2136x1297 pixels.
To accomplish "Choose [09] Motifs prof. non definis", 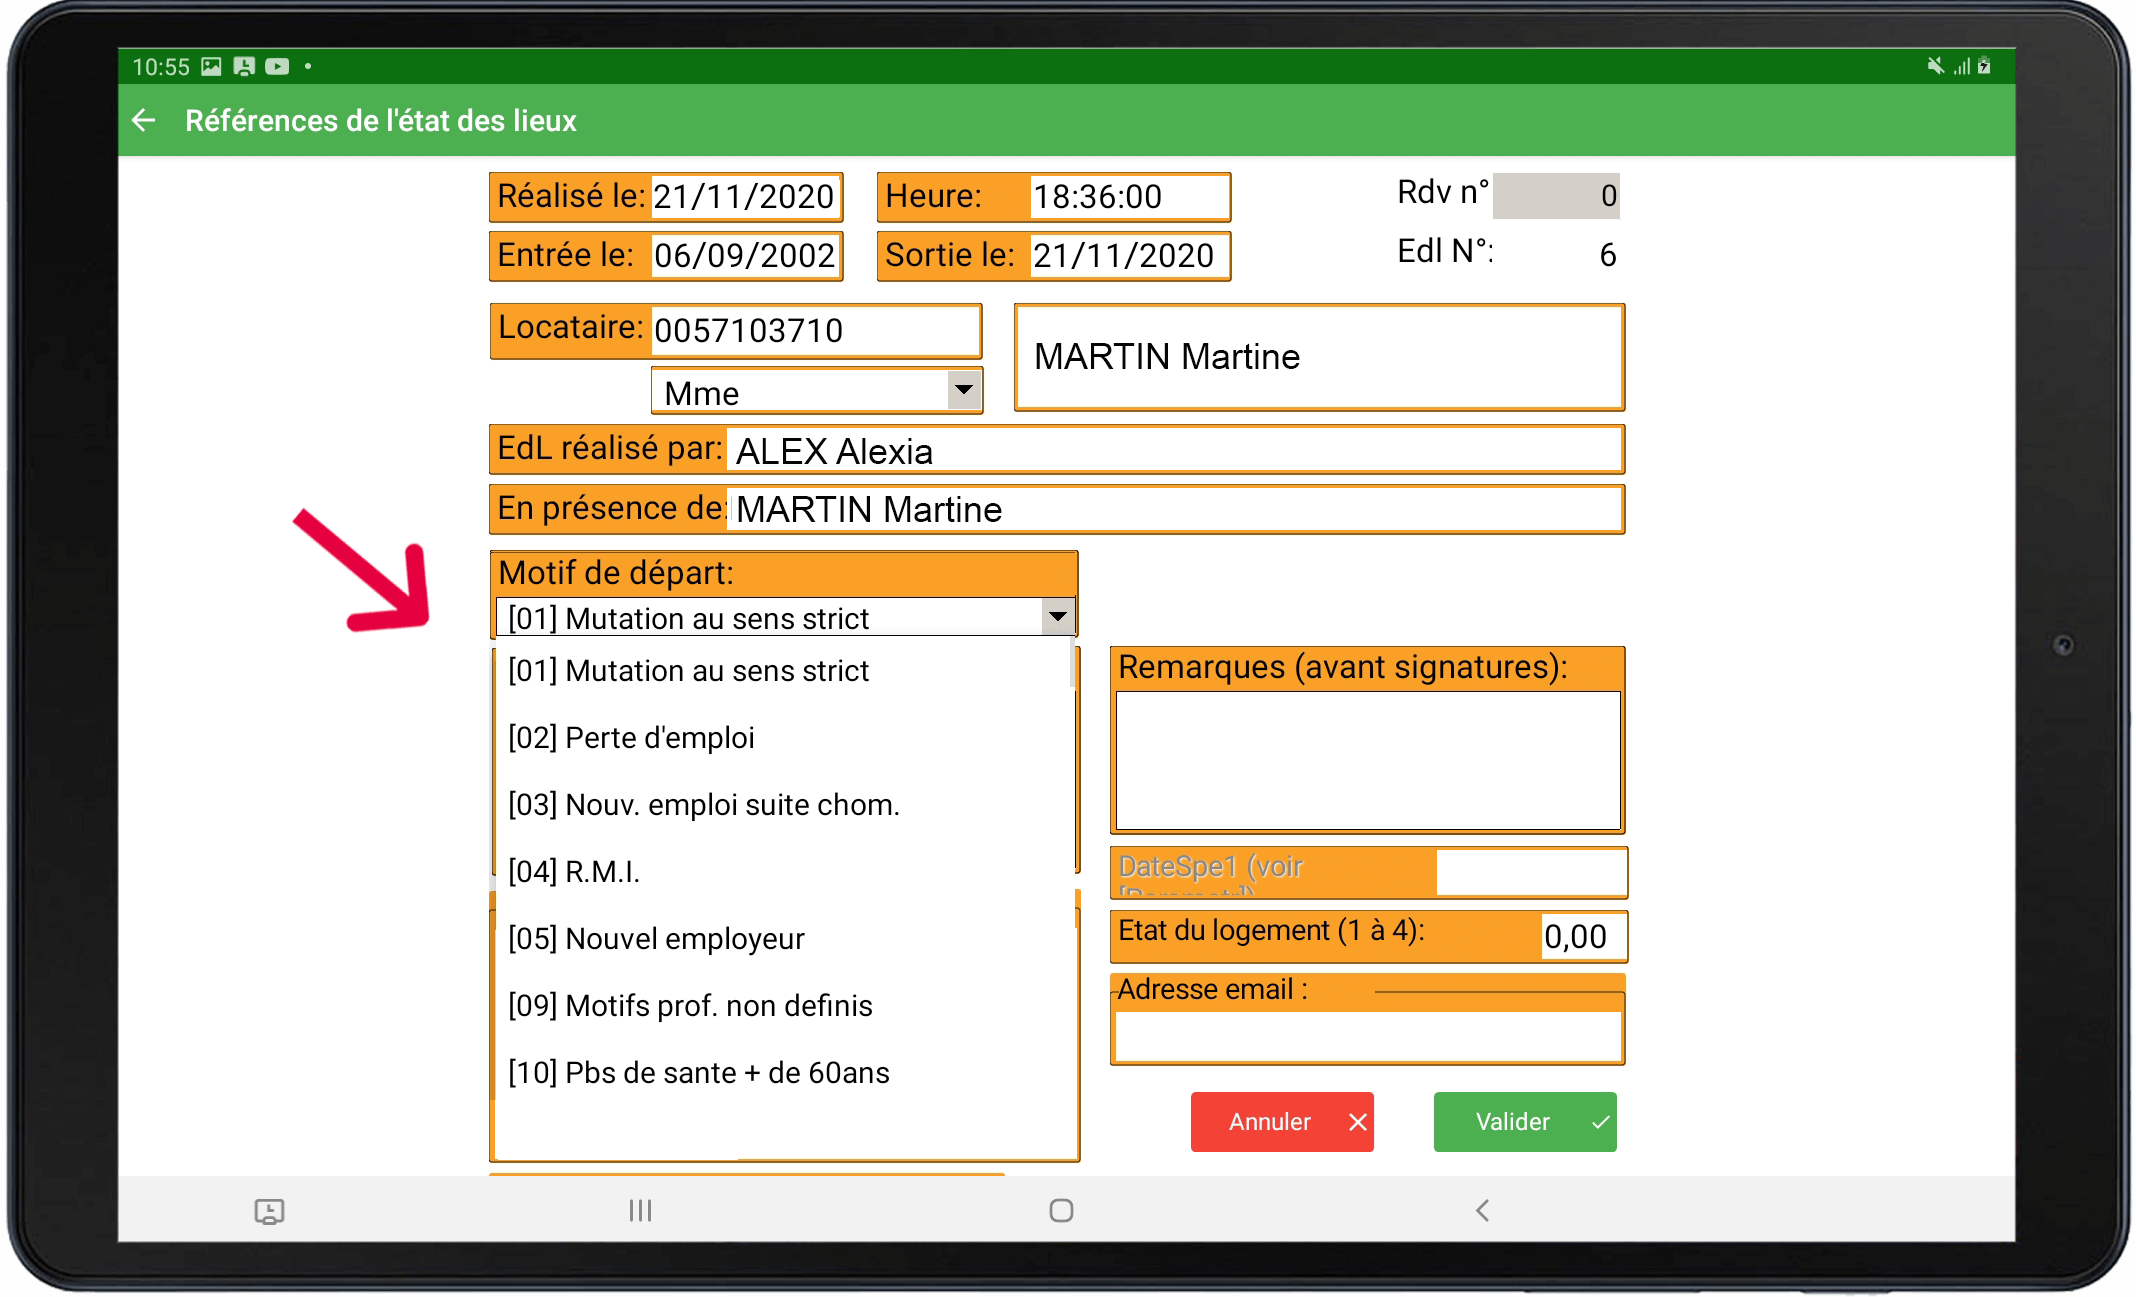I will point(690,1006).
